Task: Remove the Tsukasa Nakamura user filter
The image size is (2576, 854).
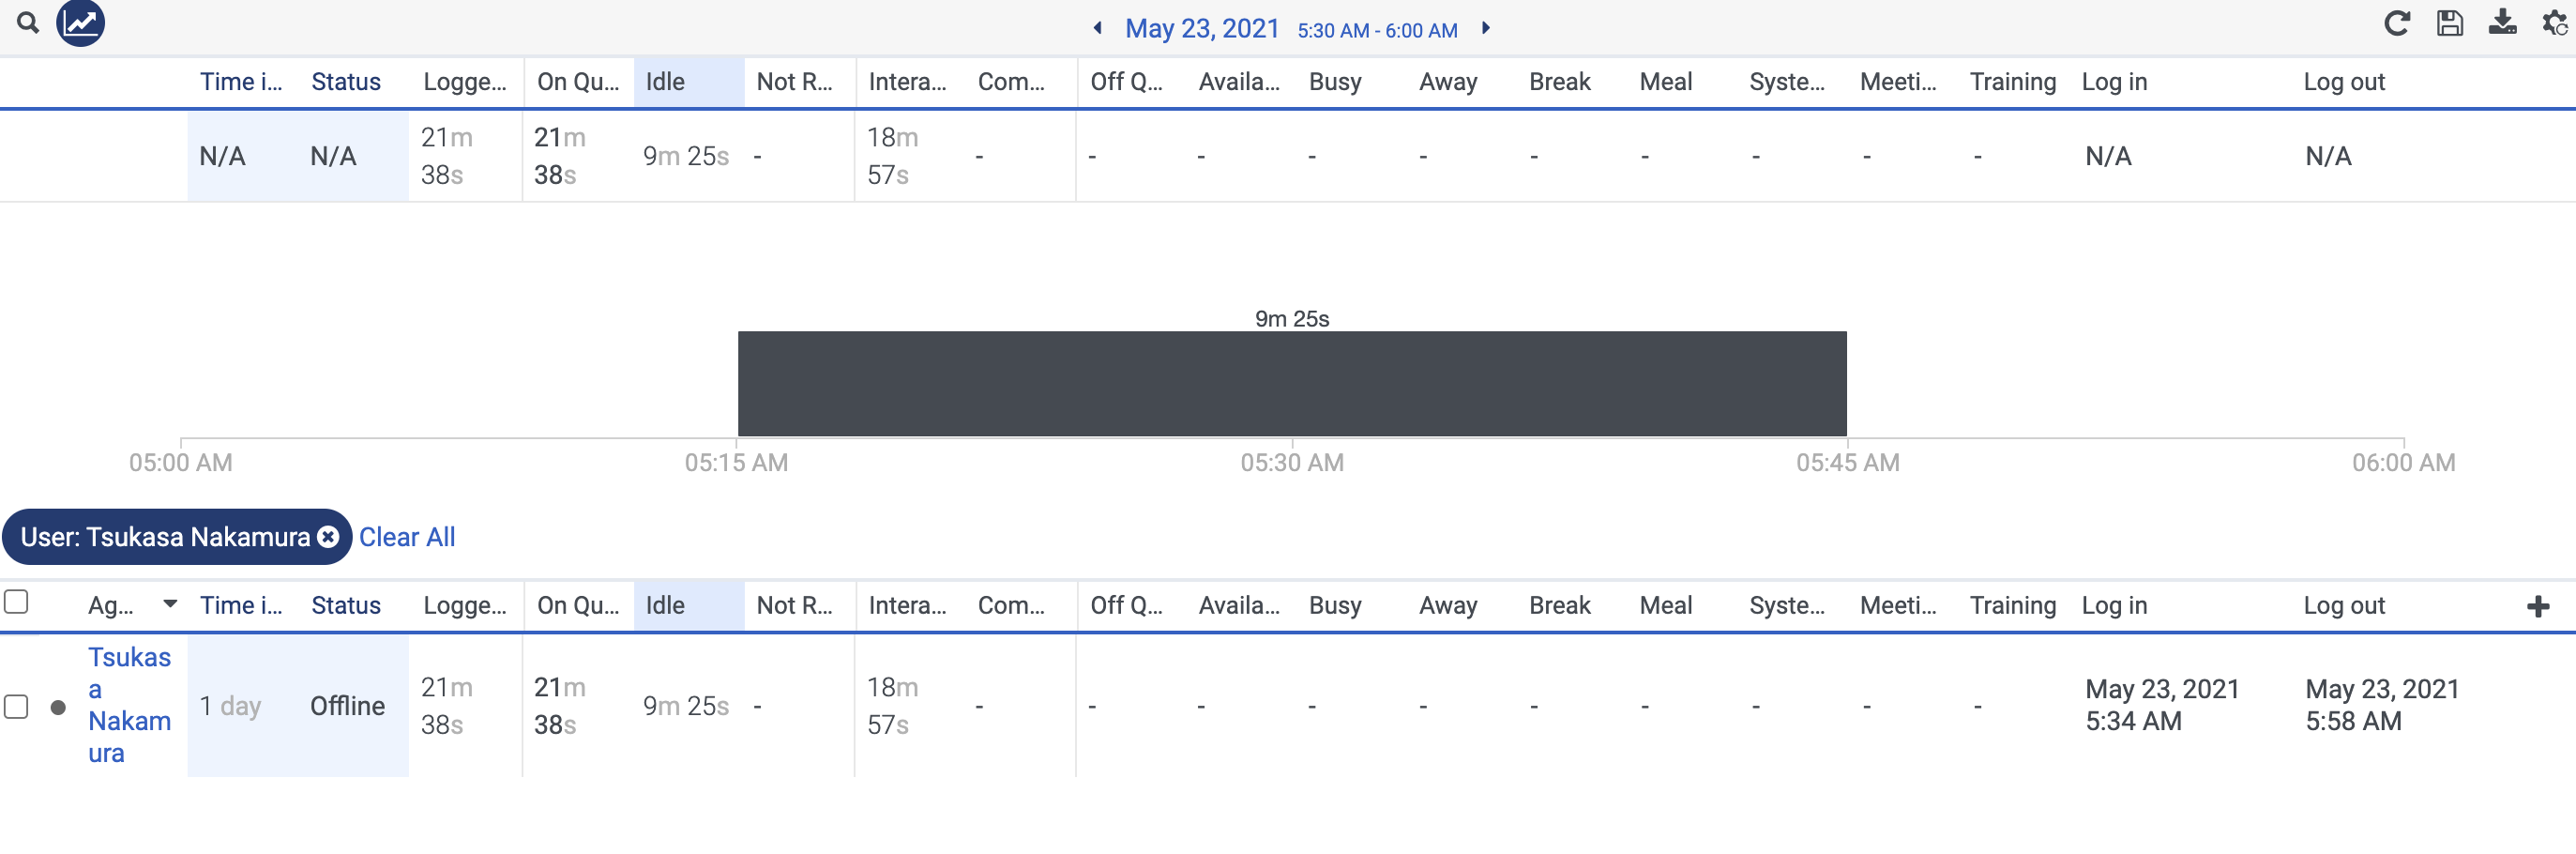Action: tap(328, 537)
